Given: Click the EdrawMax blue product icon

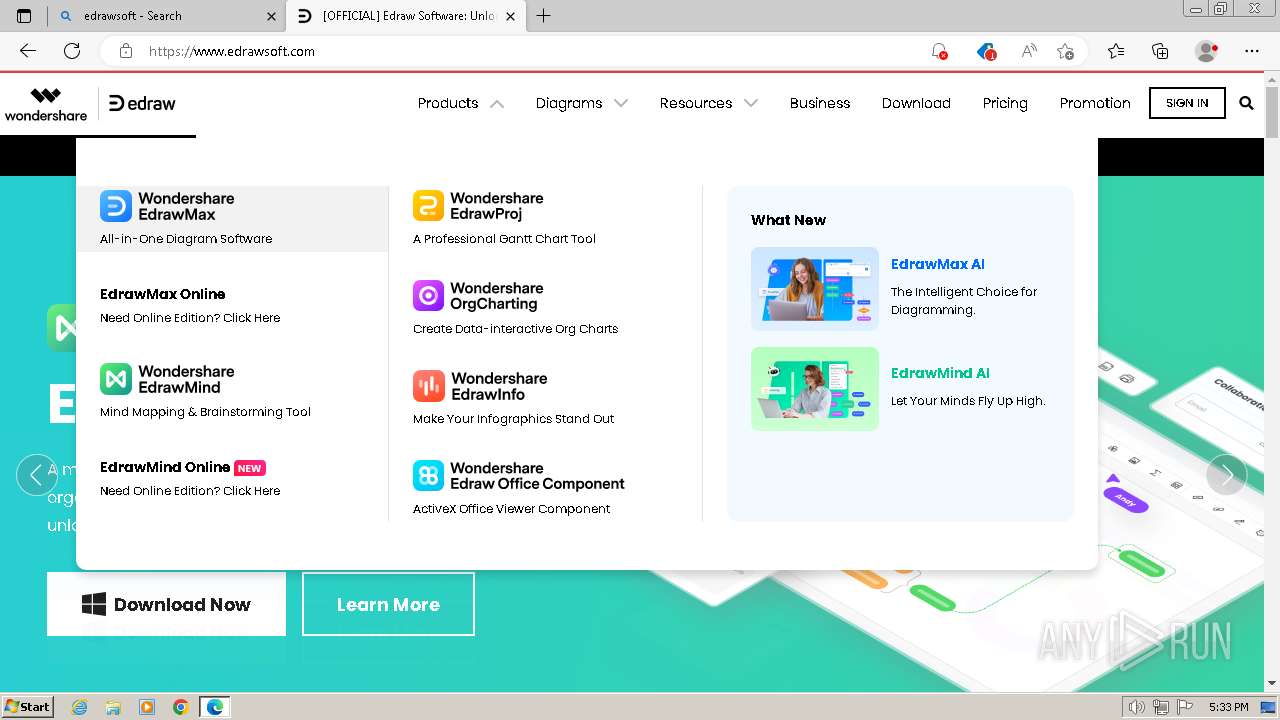Looking at the screenshot, I should (x=116, y=206).
